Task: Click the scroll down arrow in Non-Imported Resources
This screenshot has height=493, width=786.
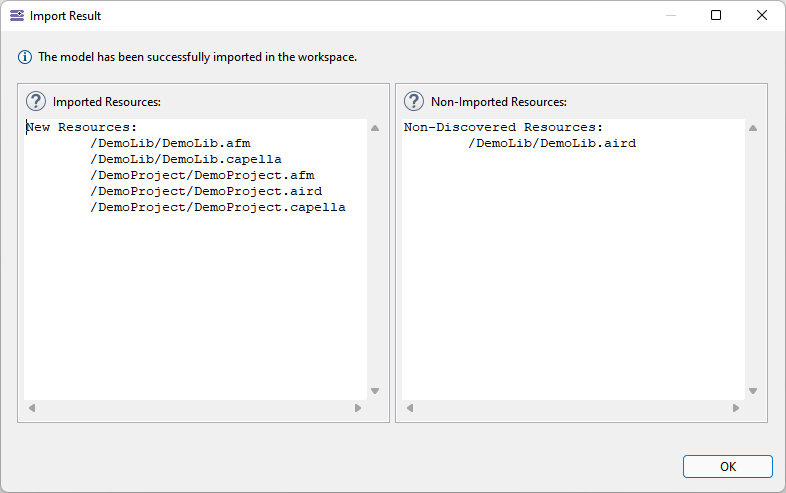Action: [x=753, y=391]
